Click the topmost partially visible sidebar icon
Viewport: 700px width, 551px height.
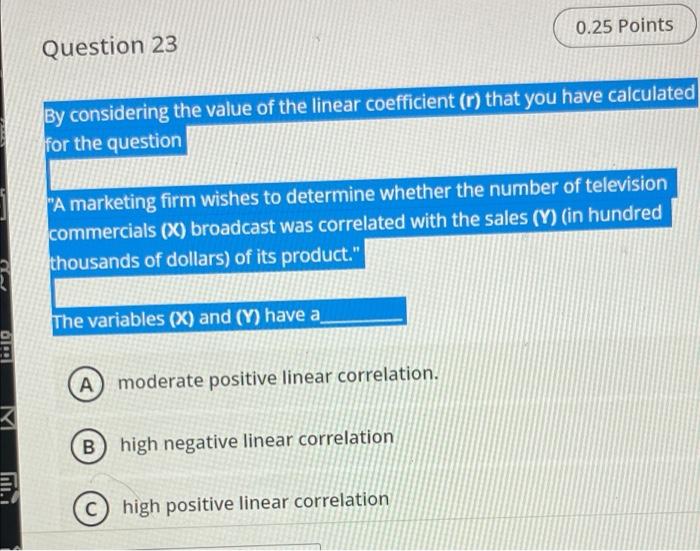2,134
